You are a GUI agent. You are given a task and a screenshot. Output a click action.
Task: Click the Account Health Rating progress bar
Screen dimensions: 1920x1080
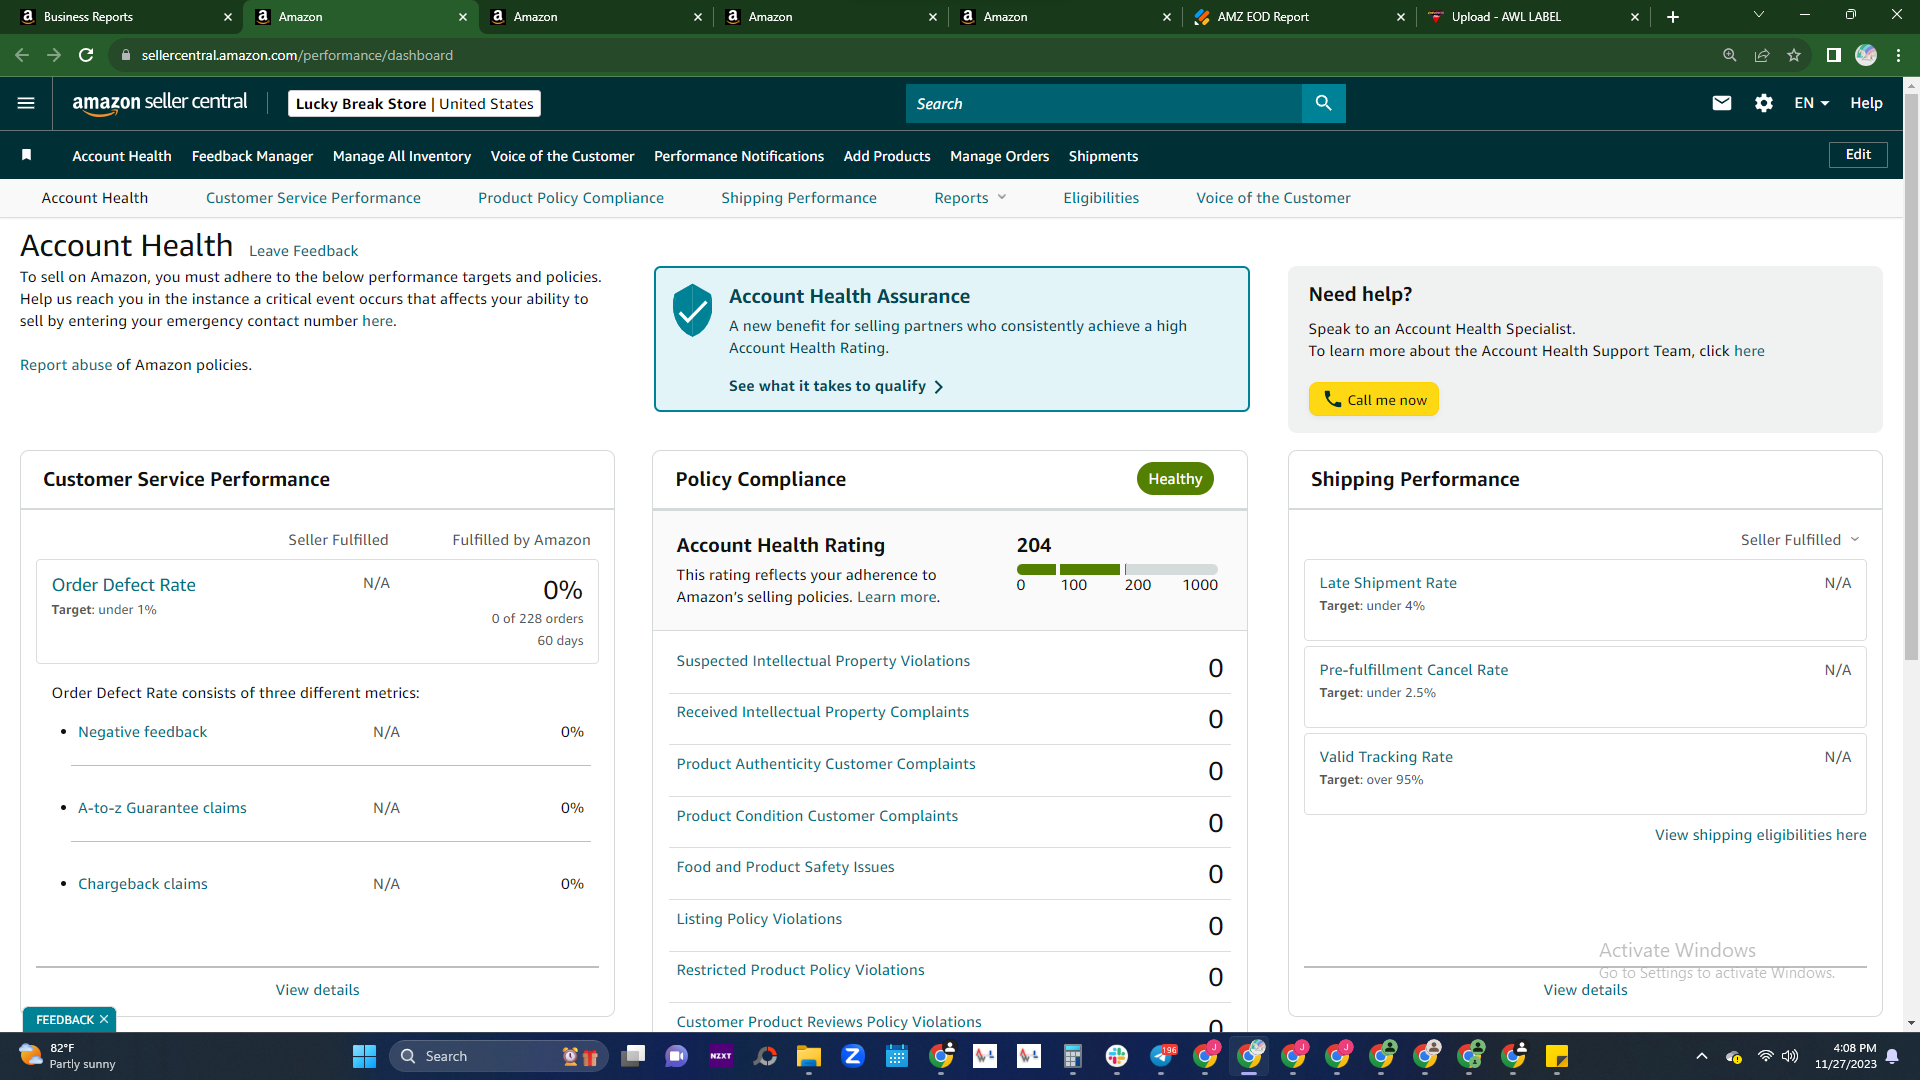point(1117,569)
